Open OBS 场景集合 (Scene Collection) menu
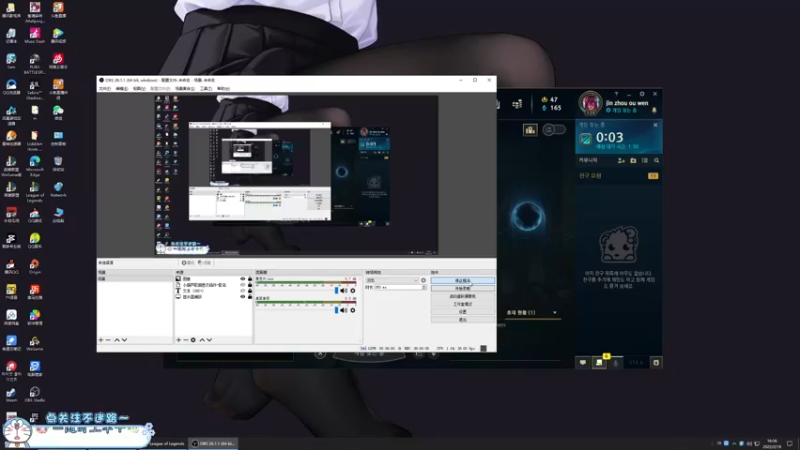This screenshot has width=800, height=450. tap(185, 89)
